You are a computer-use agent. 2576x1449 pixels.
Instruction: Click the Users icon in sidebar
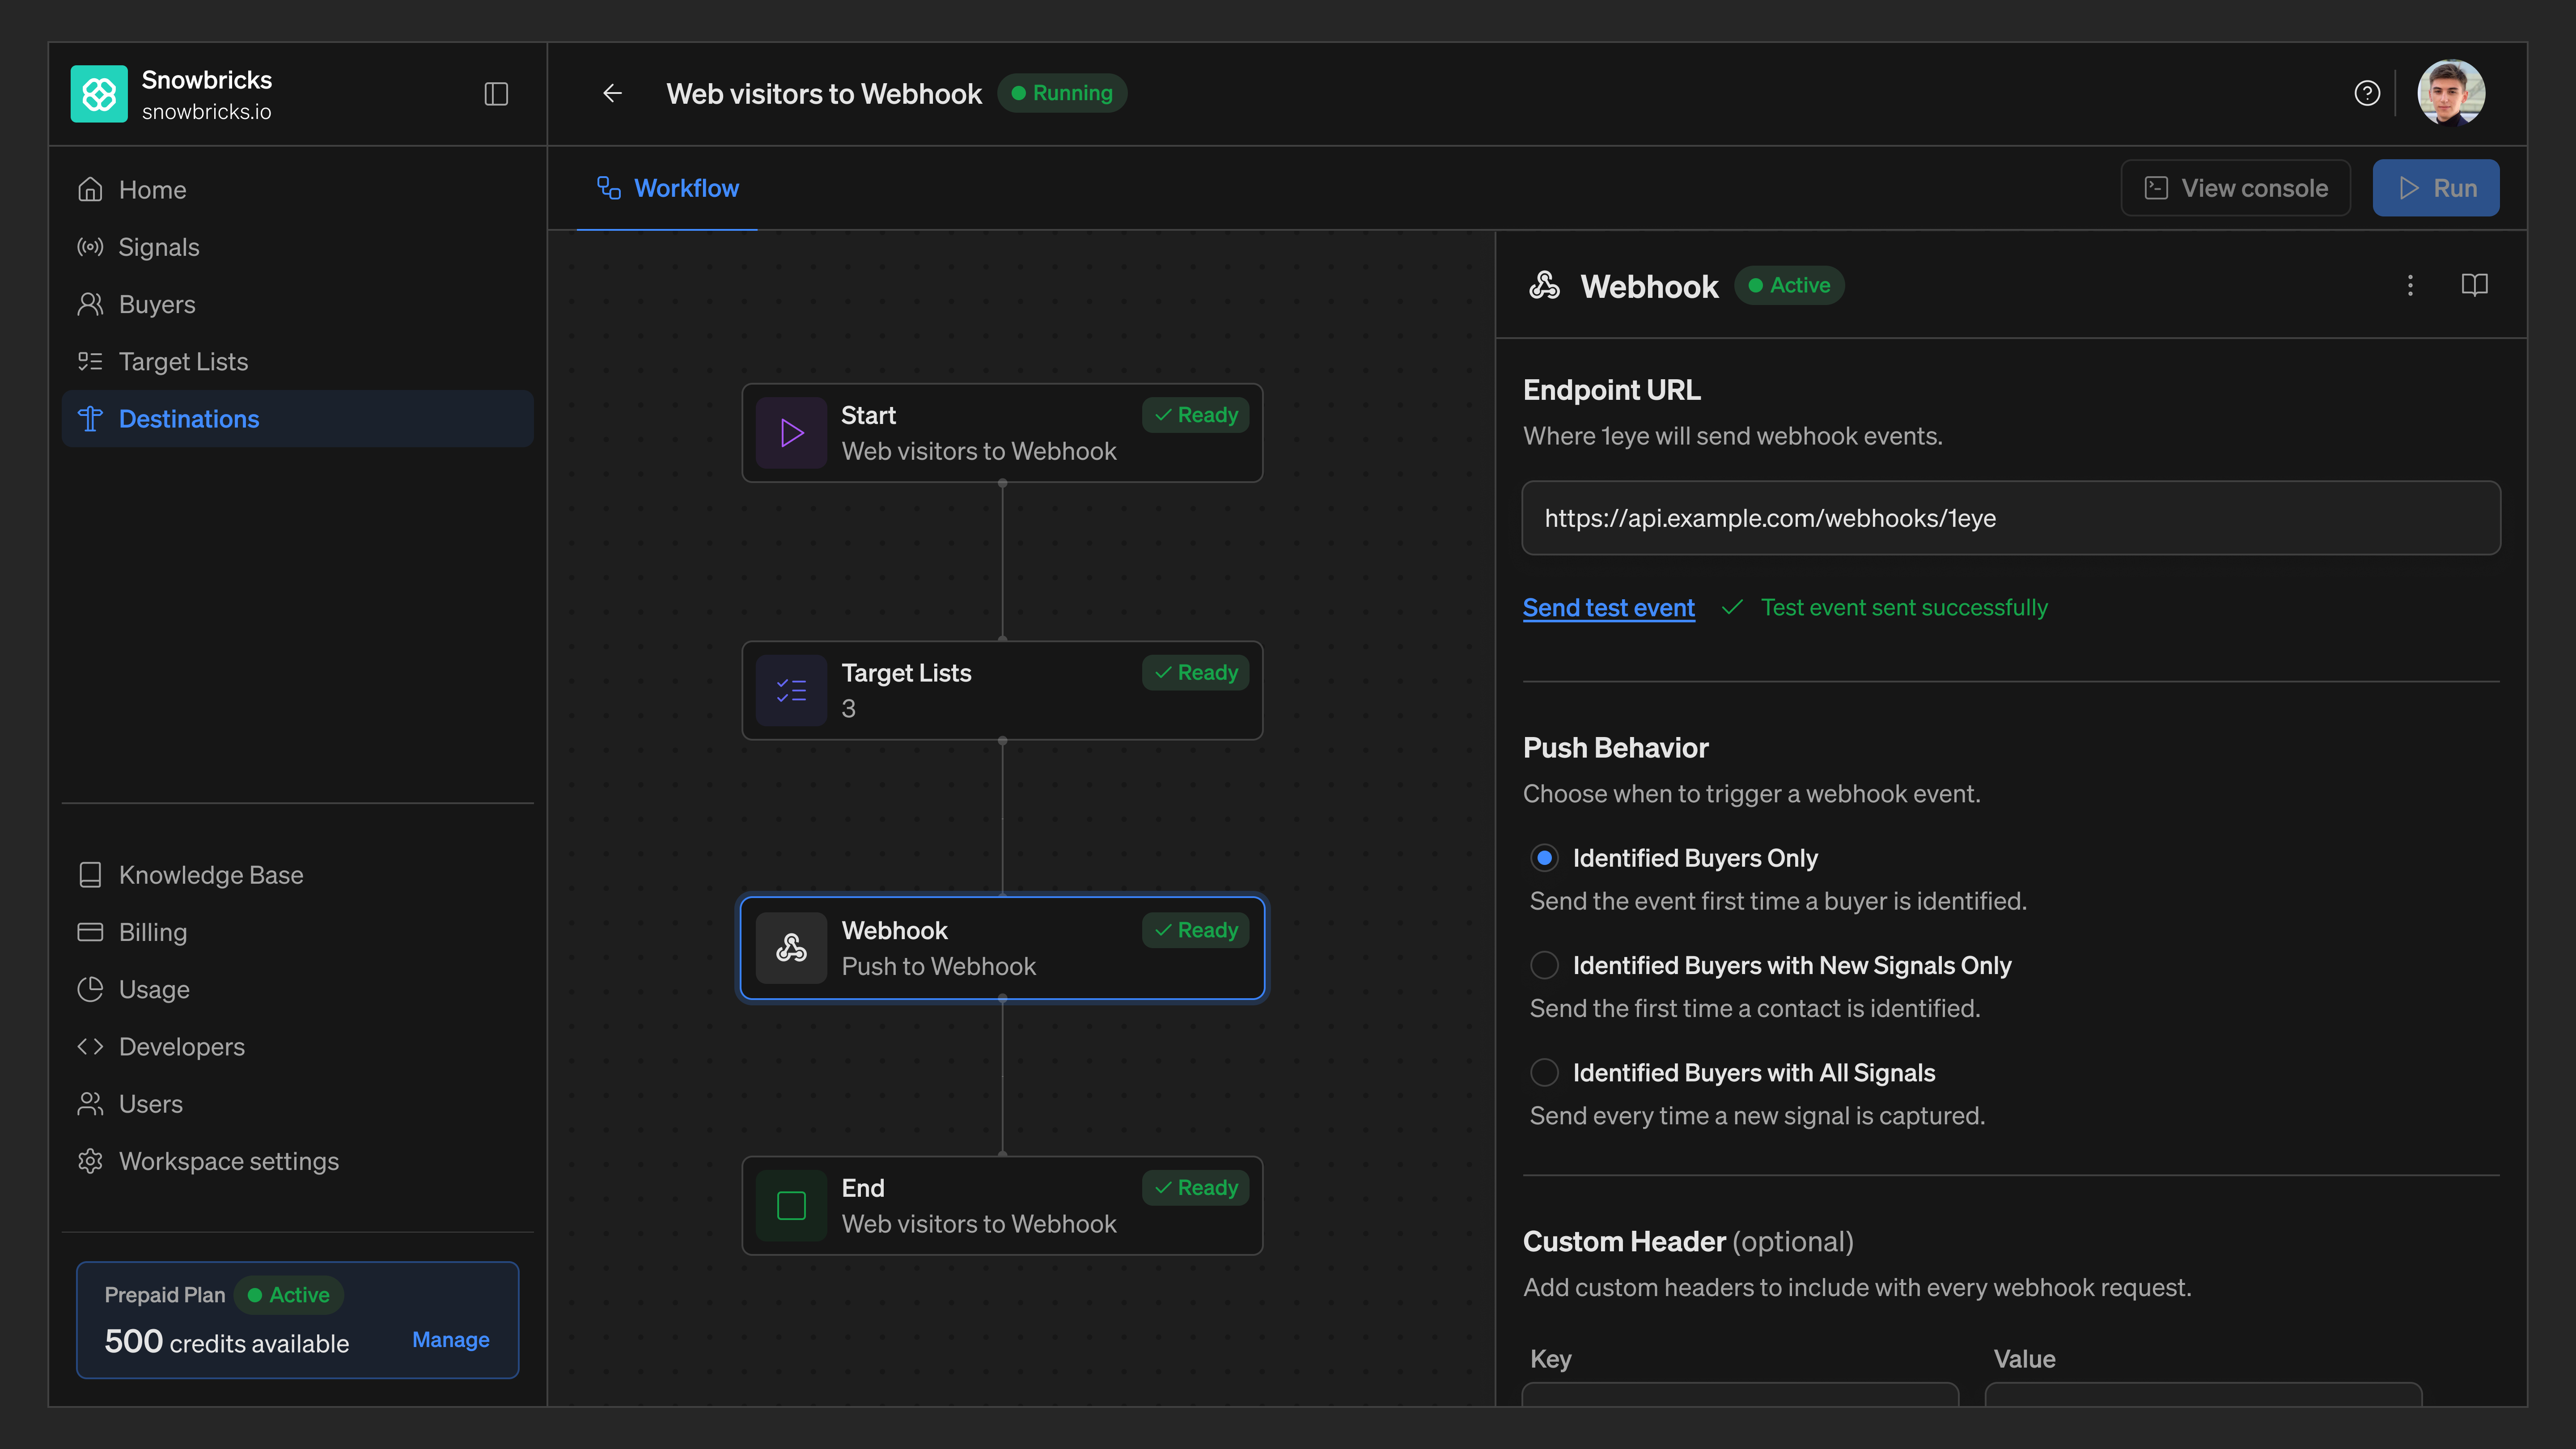coord(90,1104)
